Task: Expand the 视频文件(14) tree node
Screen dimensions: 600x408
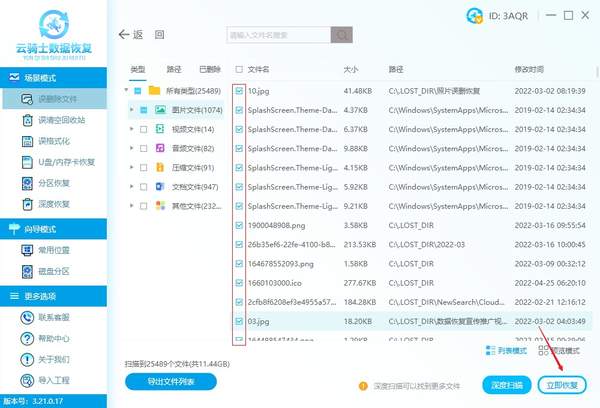Action: (x=132, y=129)
